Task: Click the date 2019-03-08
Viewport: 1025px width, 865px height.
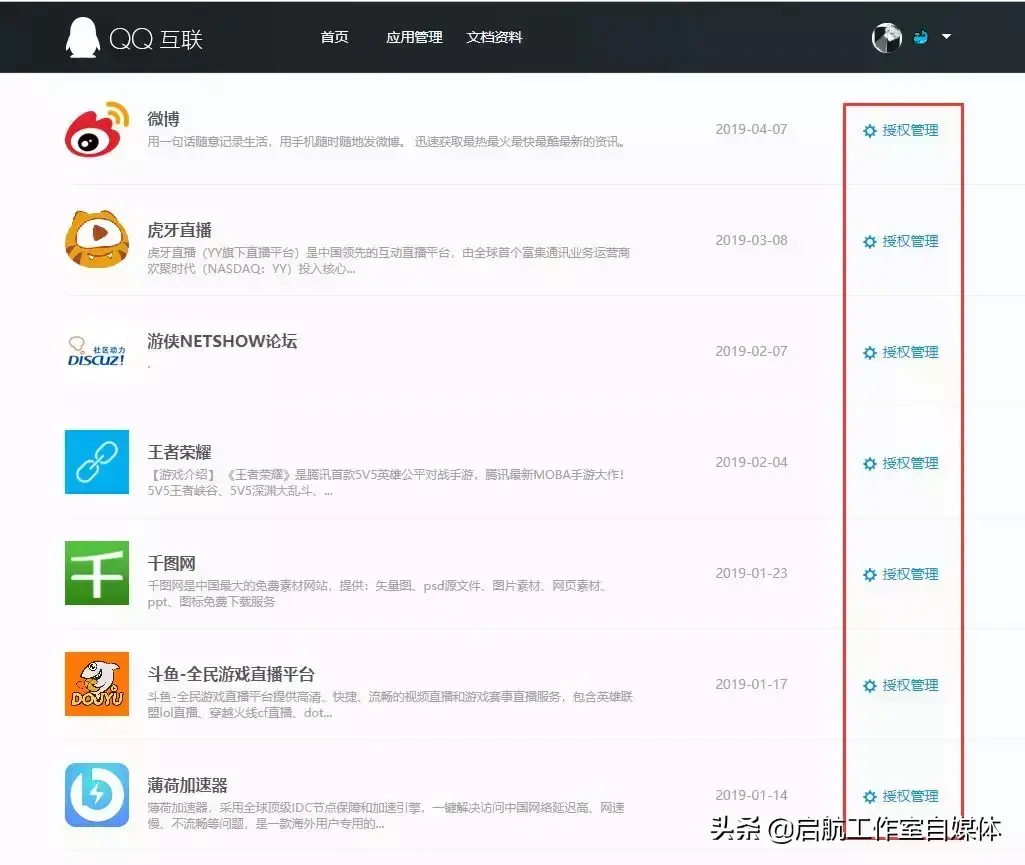Action: click(x=751, y=241)
